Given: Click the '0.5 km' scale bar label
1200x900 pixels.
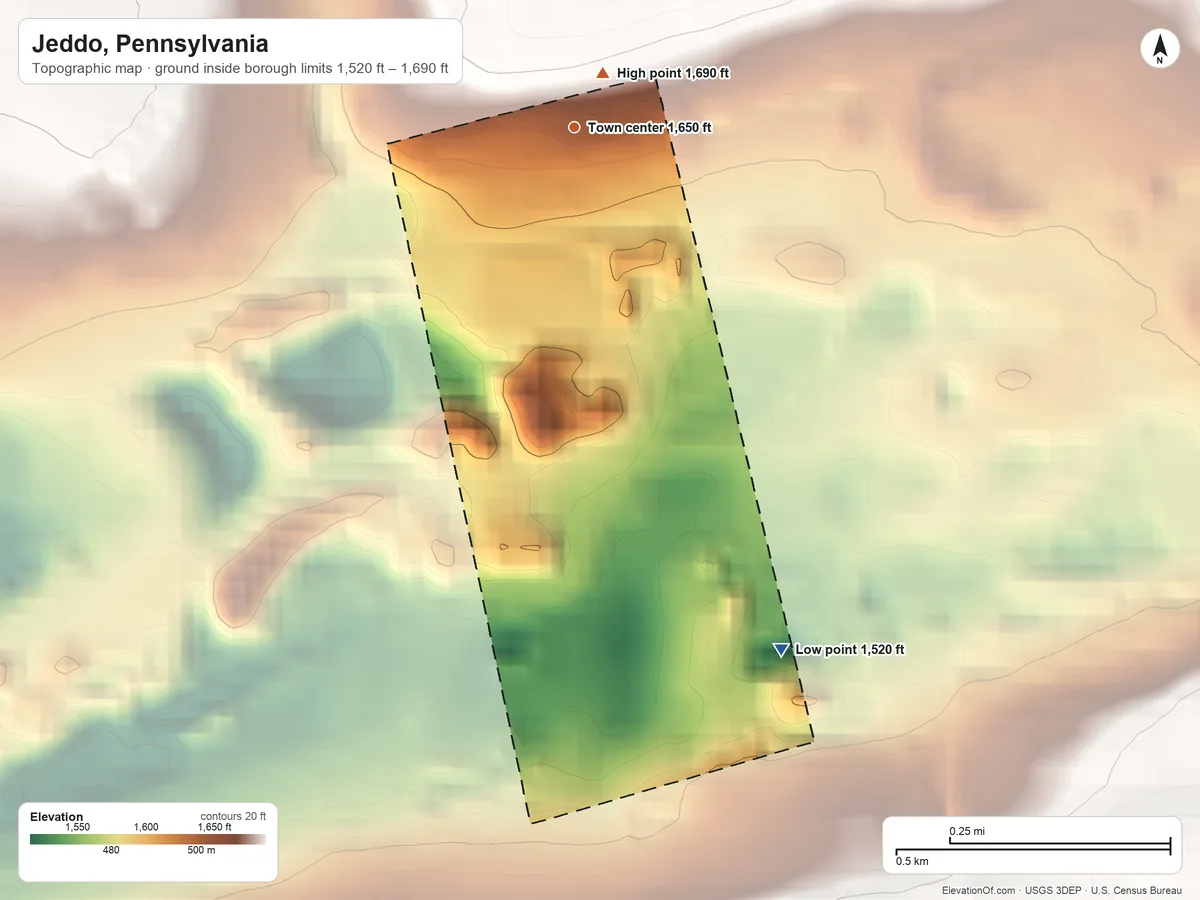Looking at the screenshot, I should tap(912, 861).
